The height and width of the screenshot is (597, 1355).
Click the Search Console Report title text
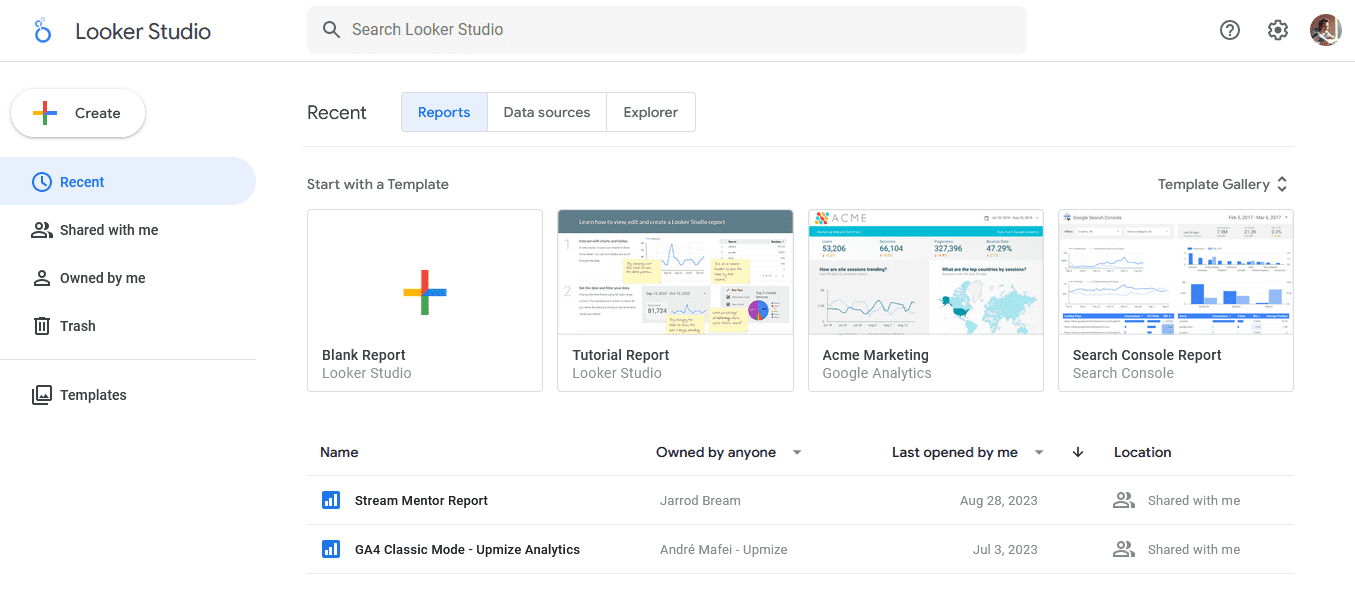point(1147,355)
